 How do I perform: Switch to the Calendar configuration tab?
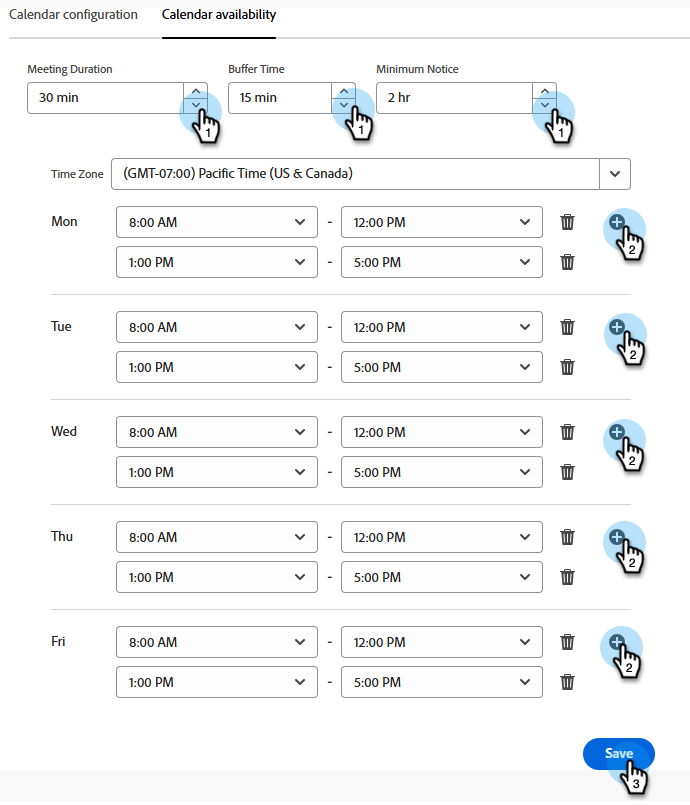coord(73,14)
